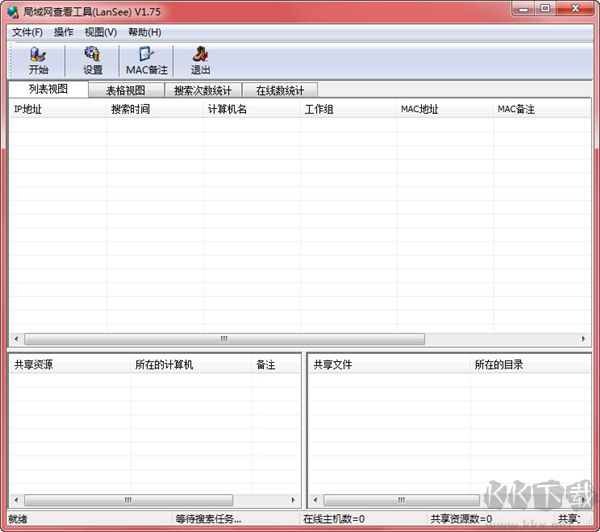Open the 操作 menu
This screenshot has height=532, width=600.
click(x=64, y=33)
